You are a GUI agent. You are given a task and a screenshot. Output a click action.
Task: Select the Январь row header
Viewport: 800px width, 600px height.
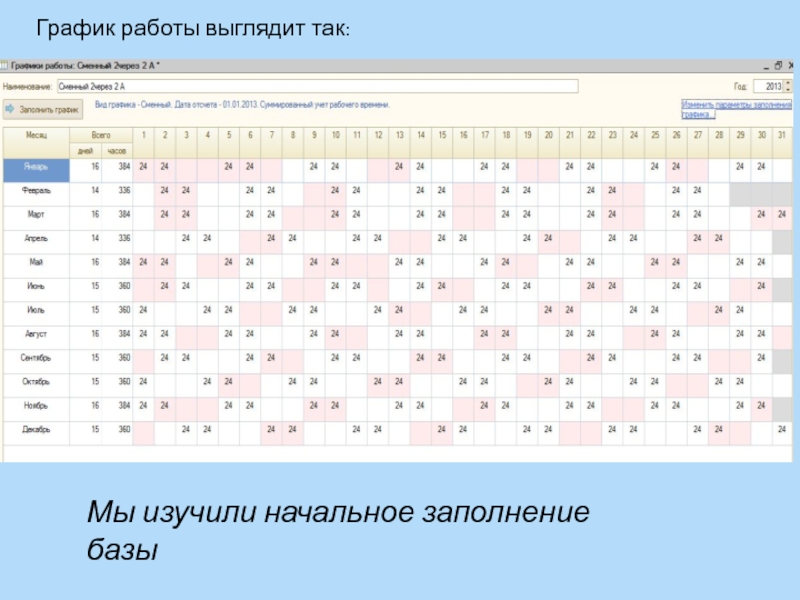[35, 166]
